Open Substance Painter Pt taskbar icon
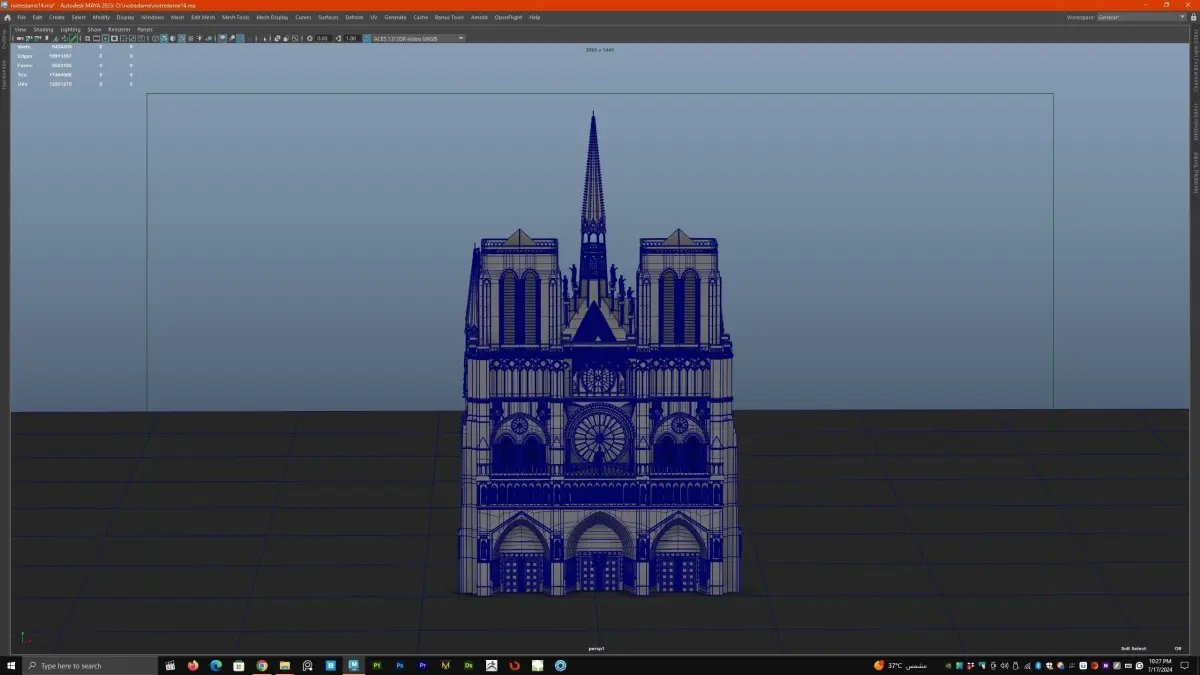This screenshot has height=675, width=1200. (377, 665)
